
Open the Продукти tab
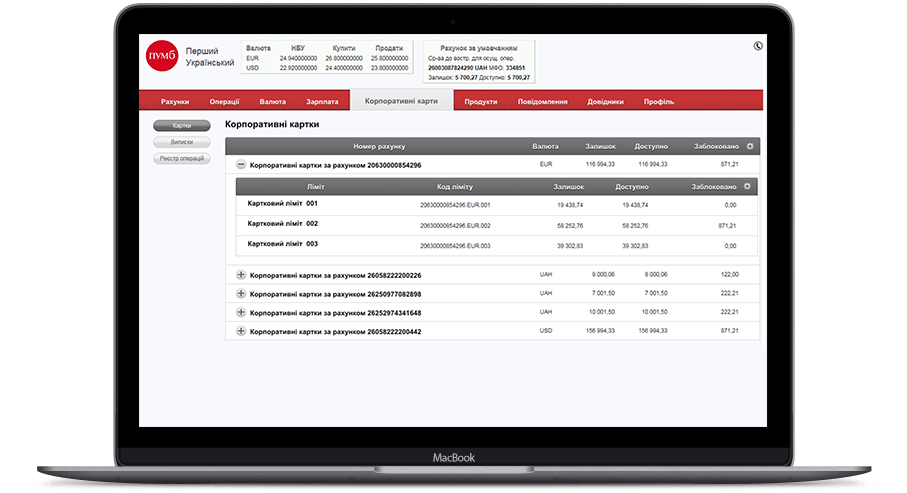coord(481,101)
